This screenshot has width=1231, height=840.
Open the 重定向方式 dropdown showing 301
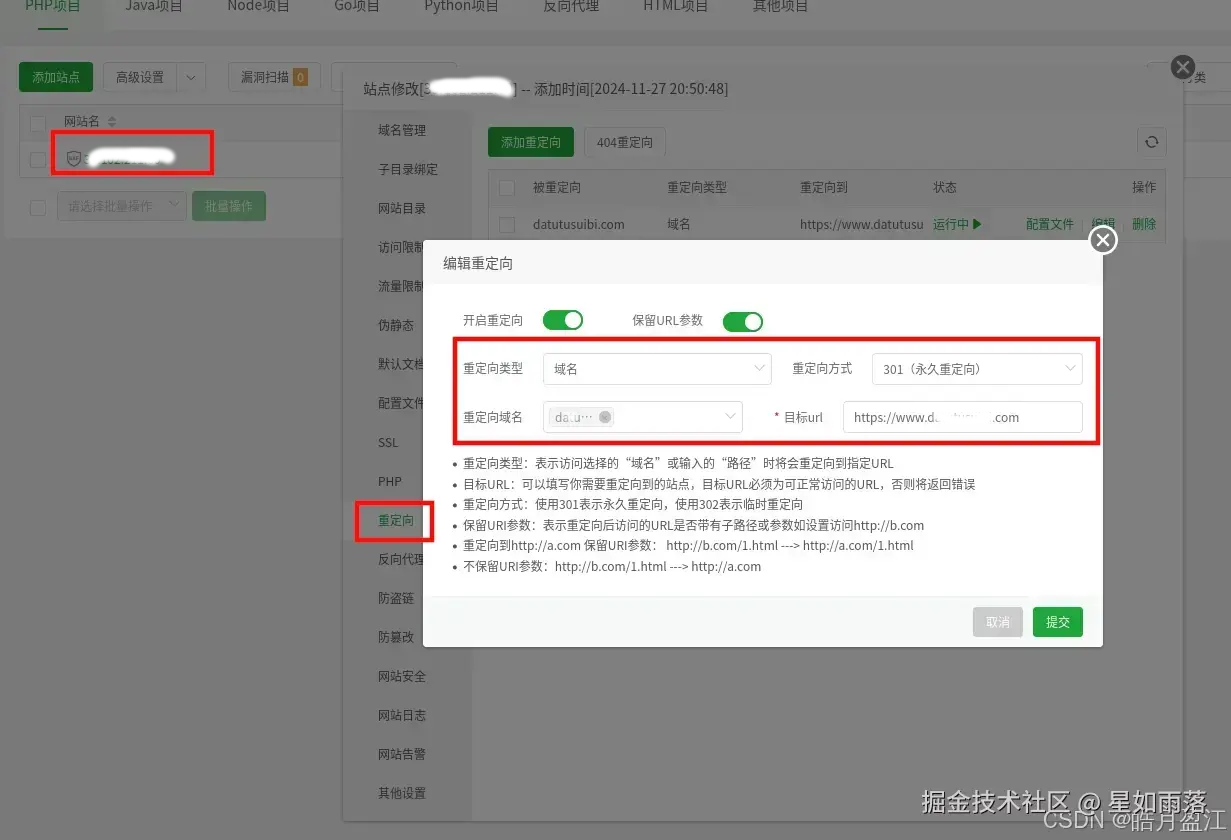976,368
